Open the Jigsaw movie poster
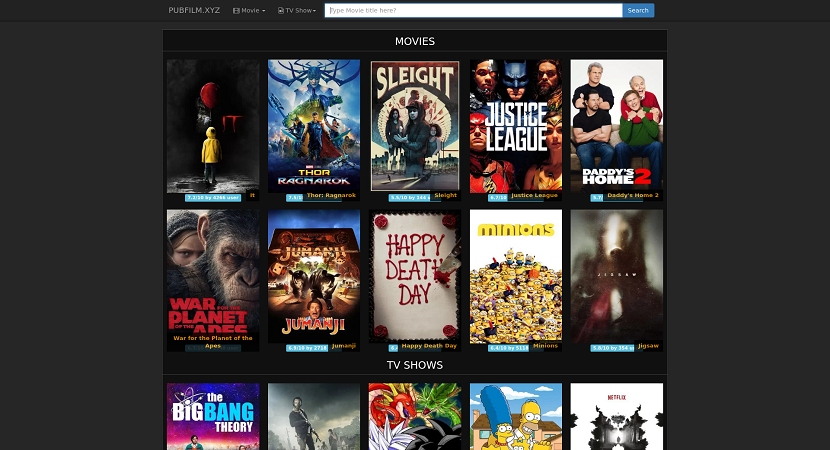The width and height of the screenshot is (830, 450). coord(617,276)
